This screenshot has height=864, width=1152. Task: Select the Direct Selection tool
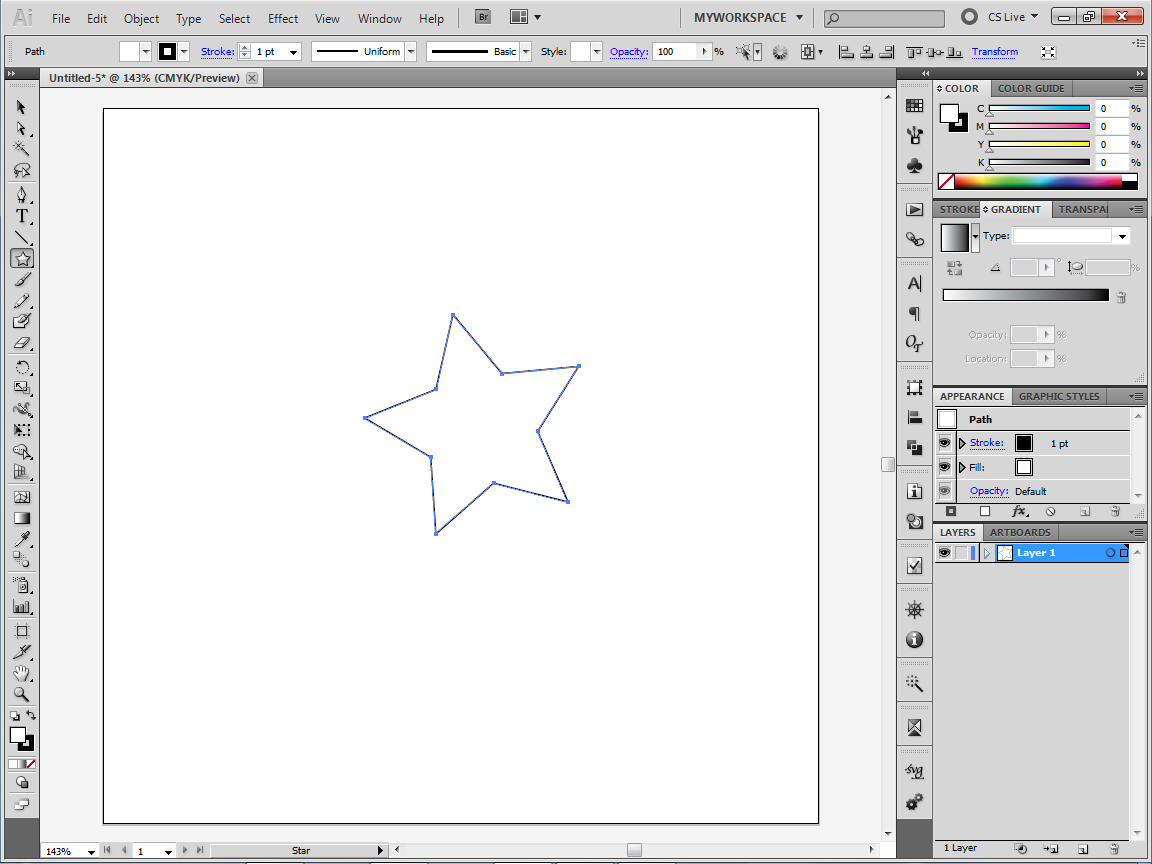tap(22, 128)
